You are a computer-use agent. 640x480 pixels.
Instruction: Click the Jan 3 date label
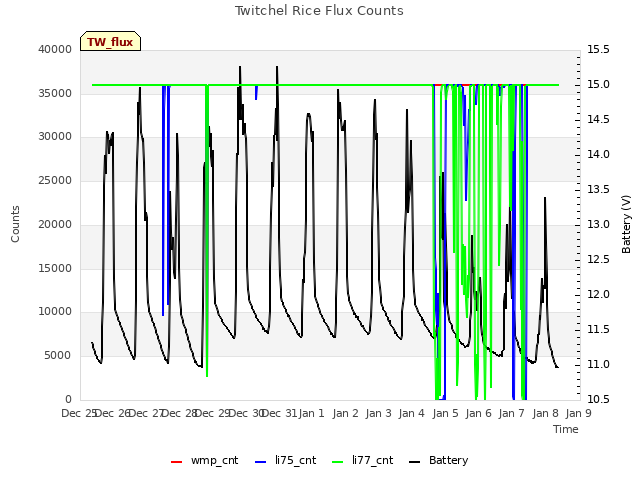pyautogui.click(x=378, y=414)
